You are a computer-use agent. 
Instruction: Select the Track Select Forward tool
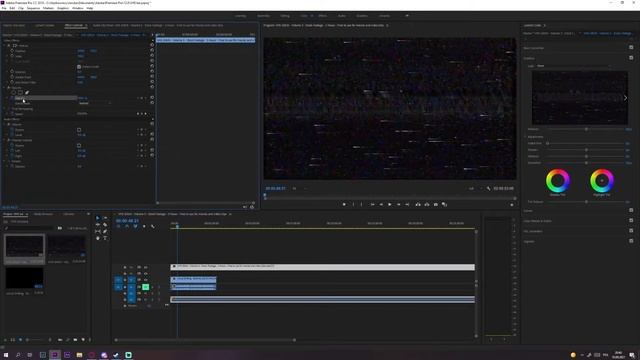(105, 218)
